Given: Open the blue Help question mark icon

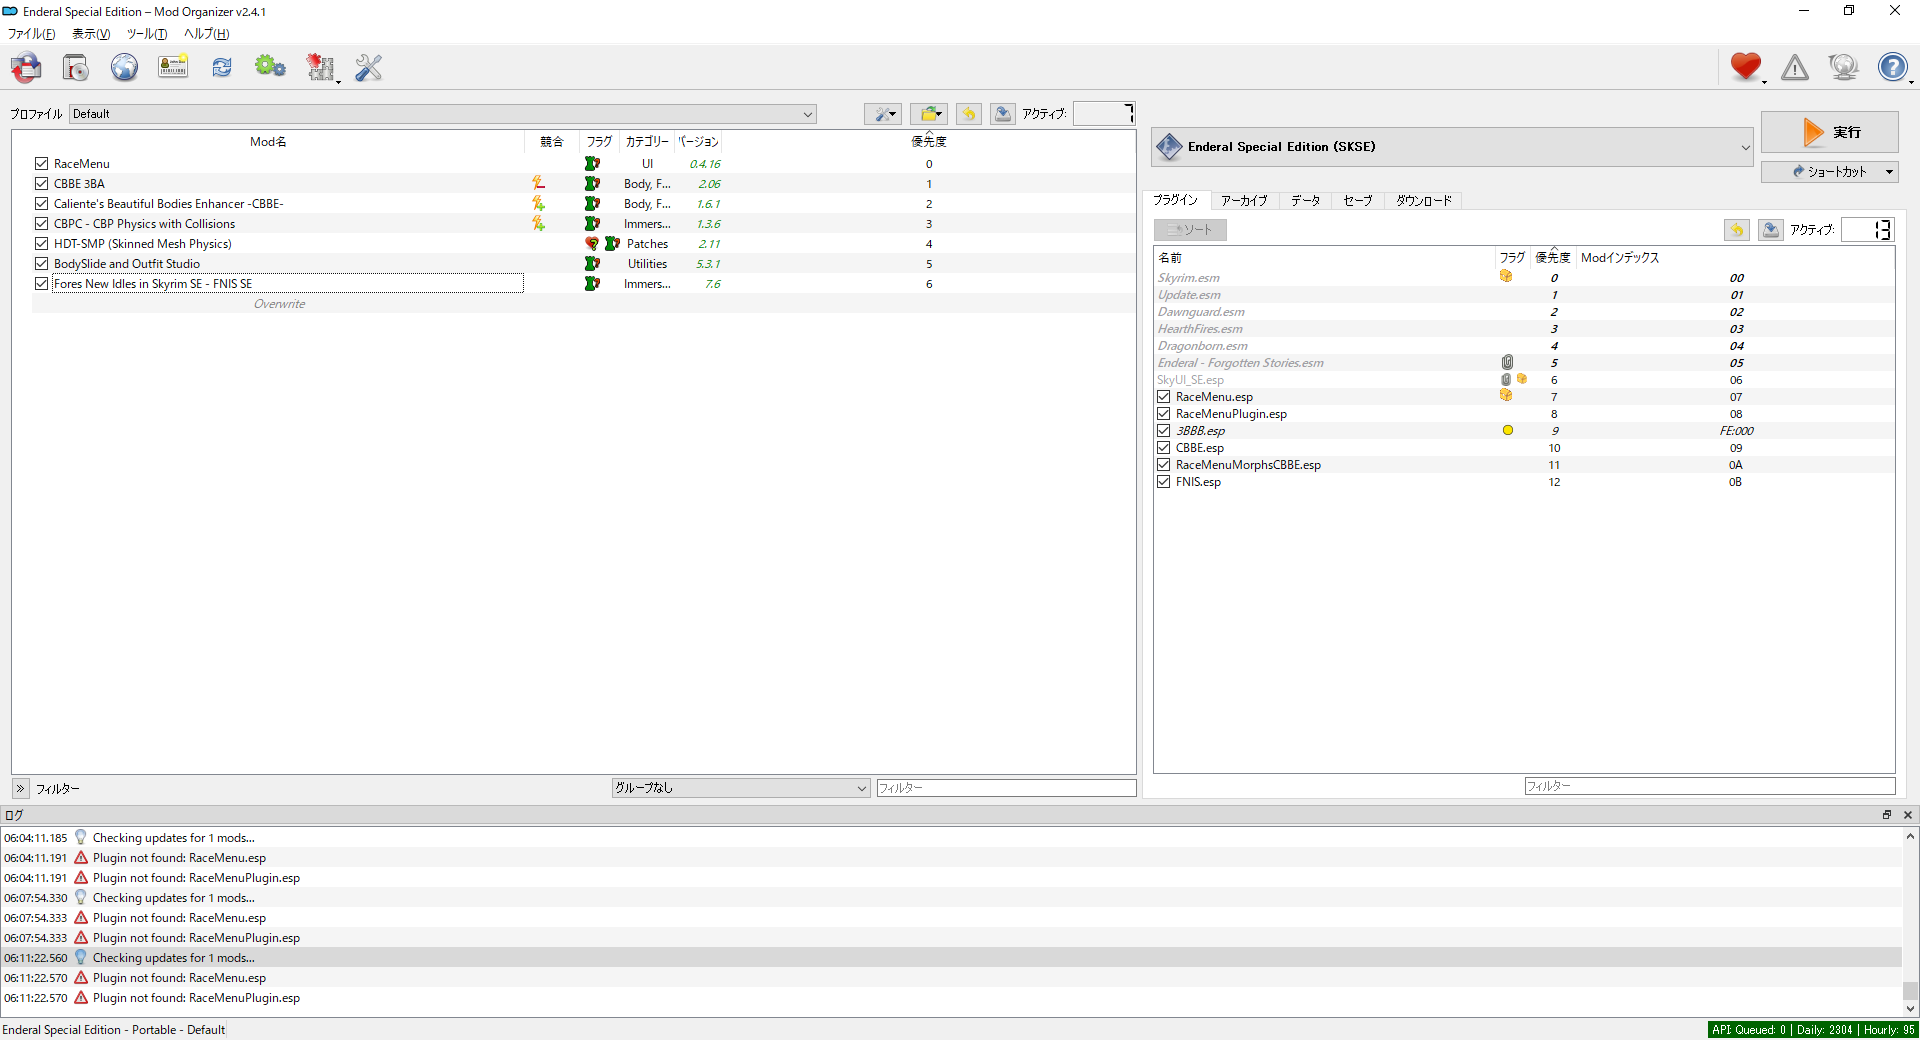Looking at the screenshot, I should point(1892,67).
